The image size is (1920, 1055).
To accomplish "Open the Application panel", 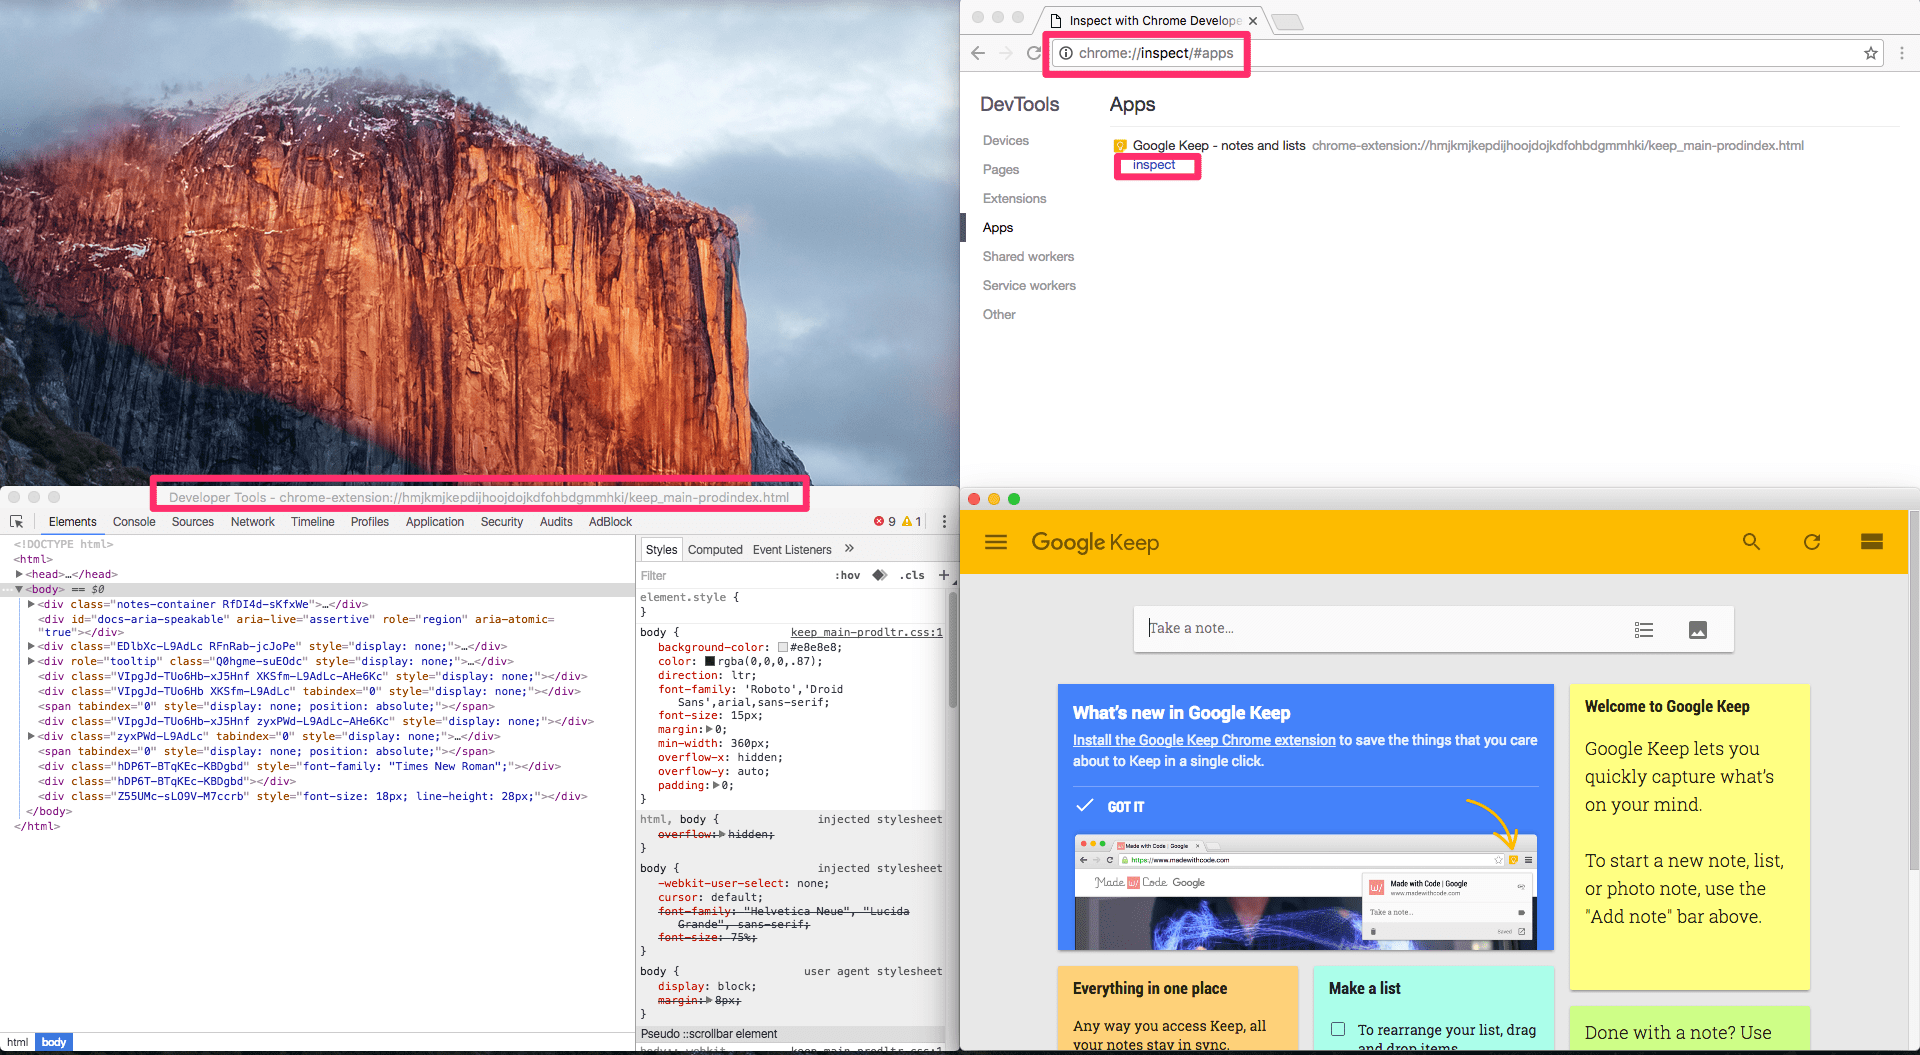I will (x=435, y=522).
